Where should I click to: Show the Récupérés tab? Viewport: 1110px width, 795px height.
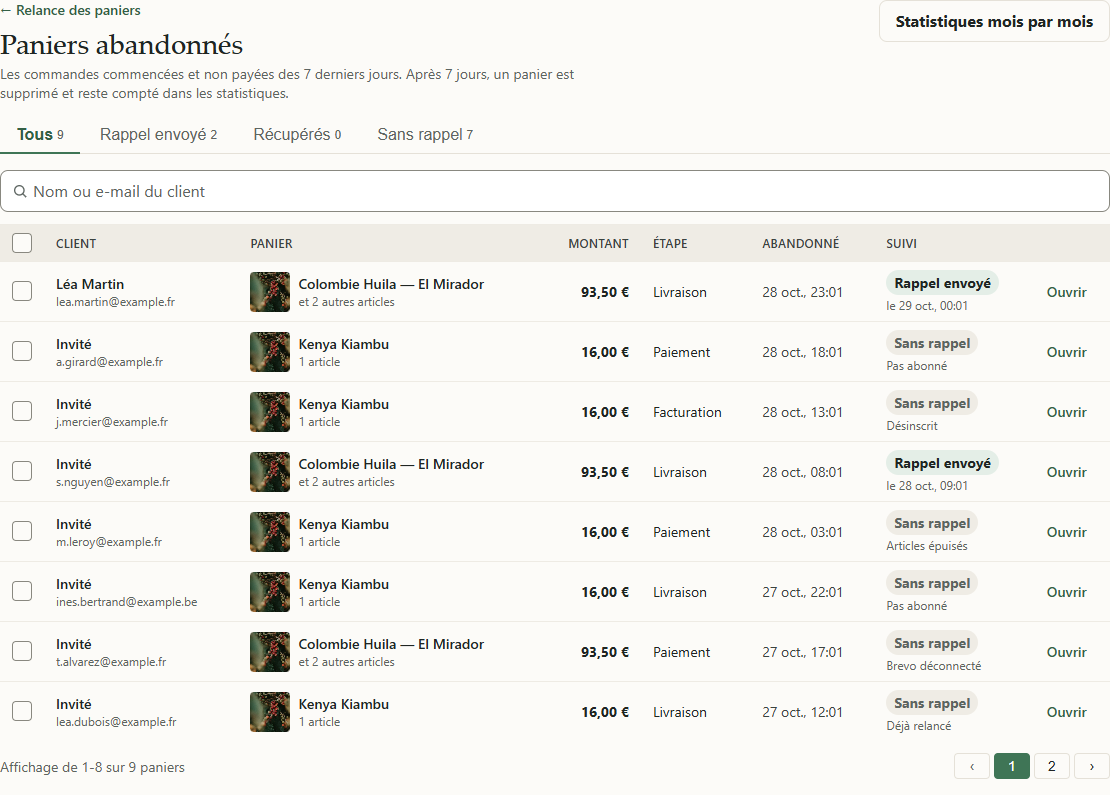click(x=297, y=135)
